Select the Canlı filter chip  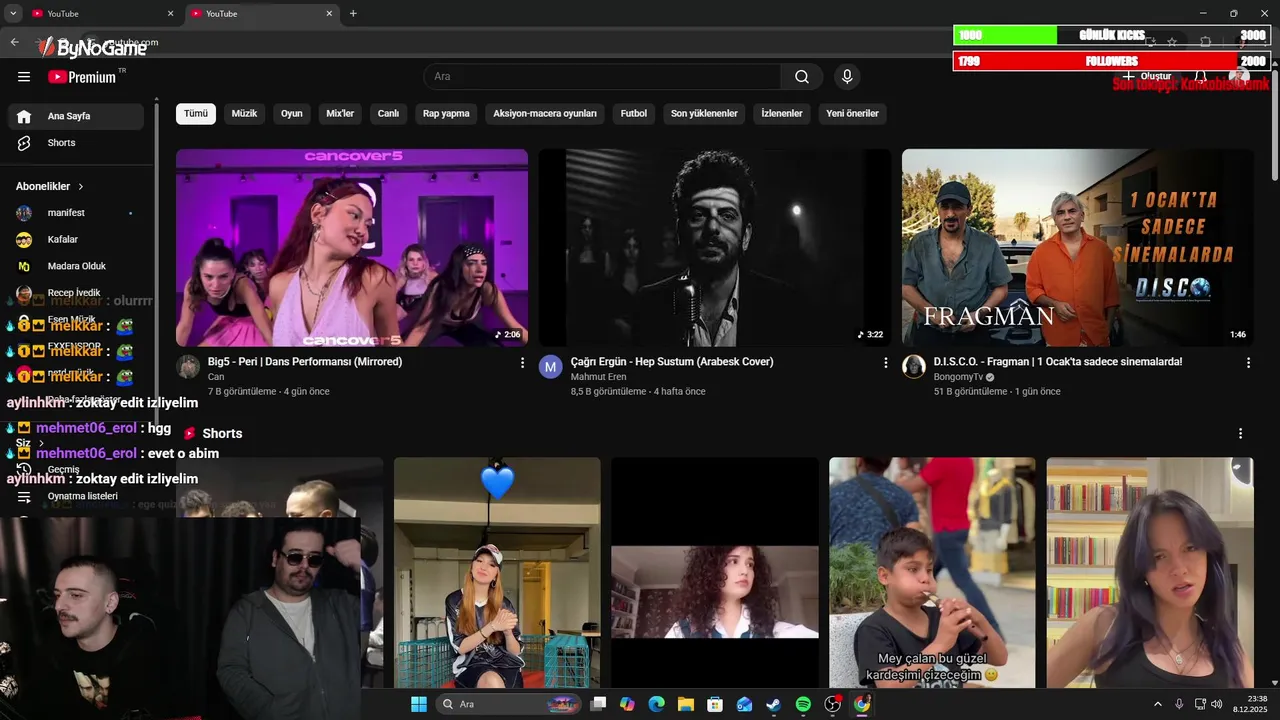388,114
